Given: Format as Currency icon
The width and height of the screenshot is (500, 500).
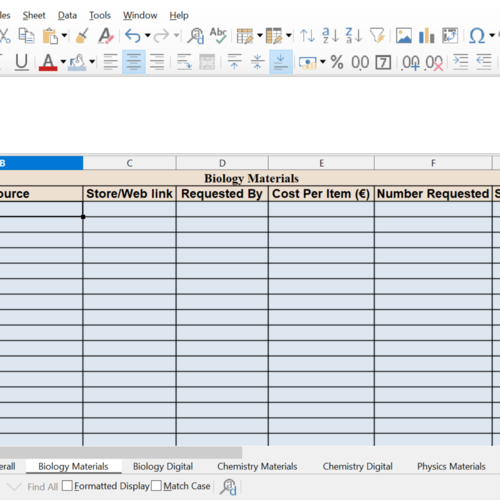Looking at the screenshot, I should (307, 62).
